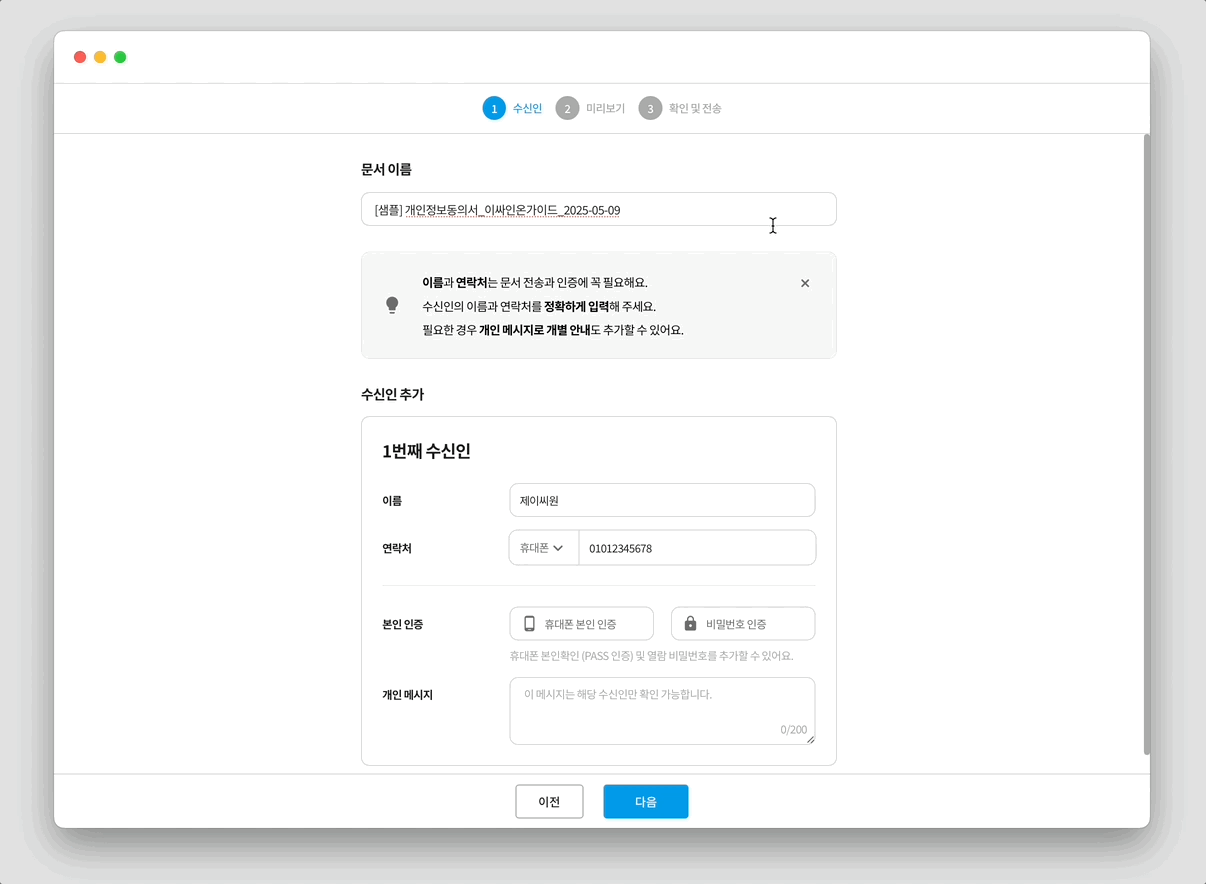The height and width of the screenshot is (884, 1206).
Task: Click the lock icon inside 비밀번호 인증 button
Action: click(692, 623)
